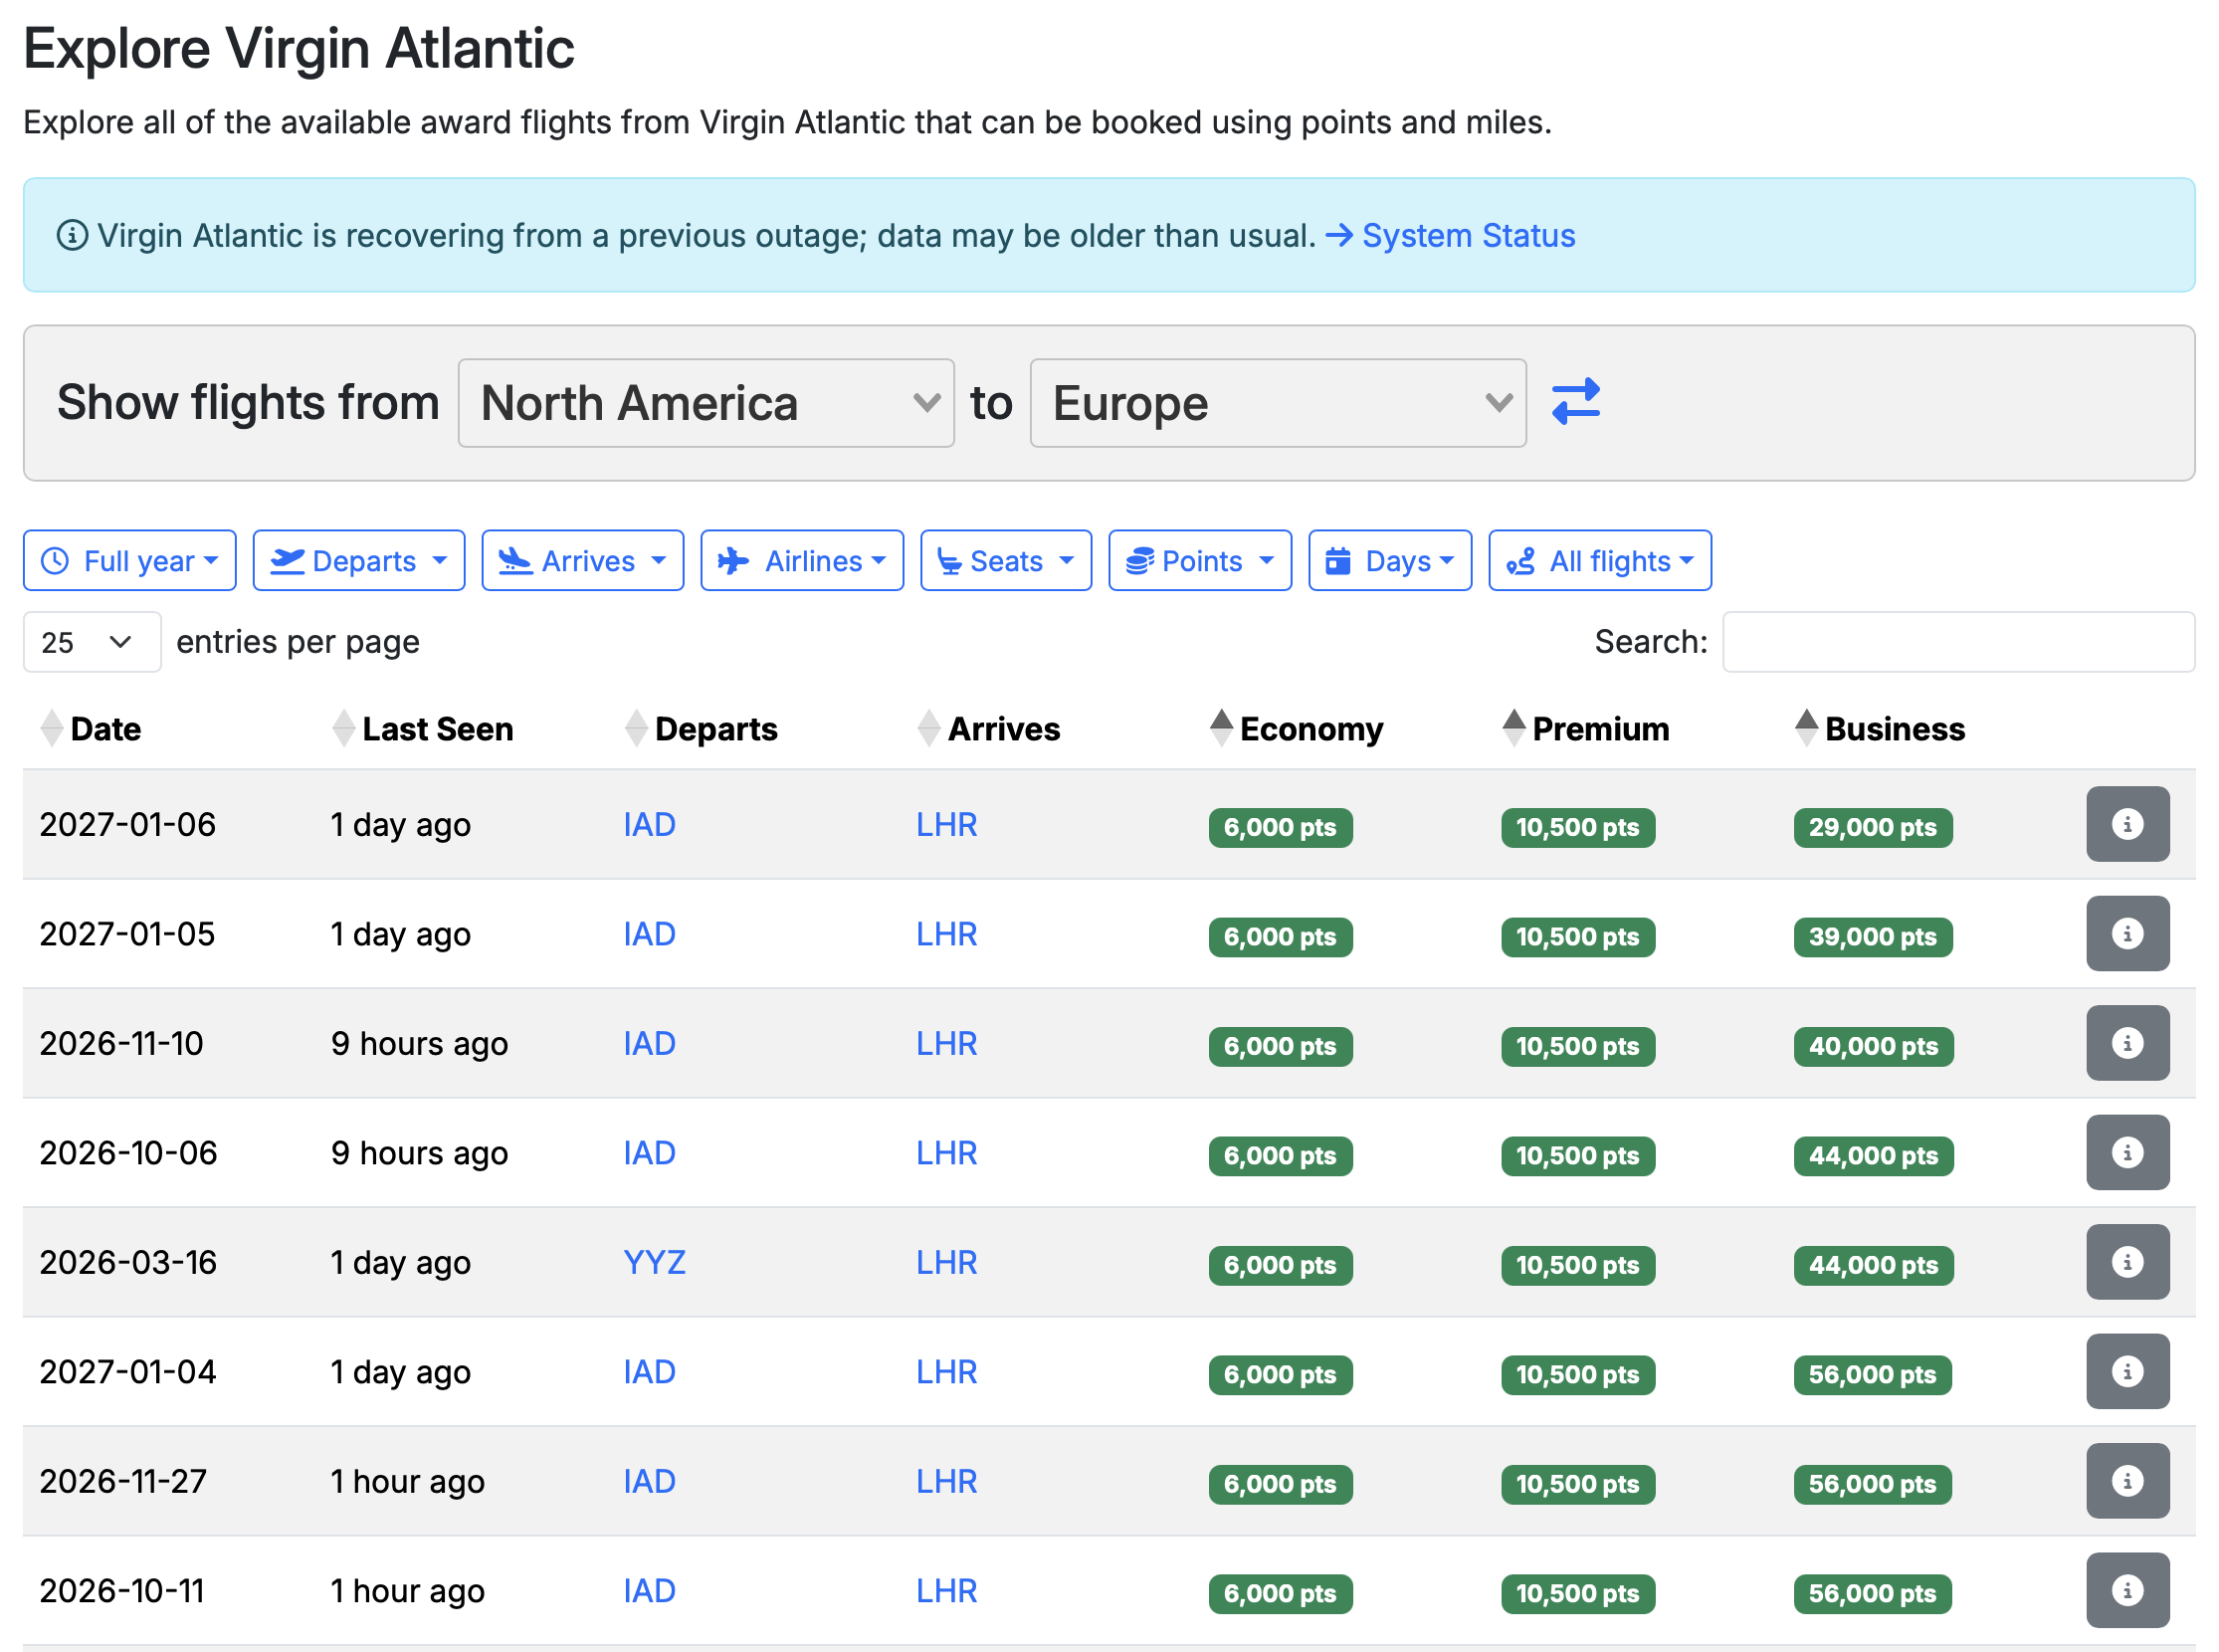Image resolution: width=2219 pixels, height=1652 pixels.
Task: Show details for the 2027-01-06 flight
Action: (x=2127, y=824)
